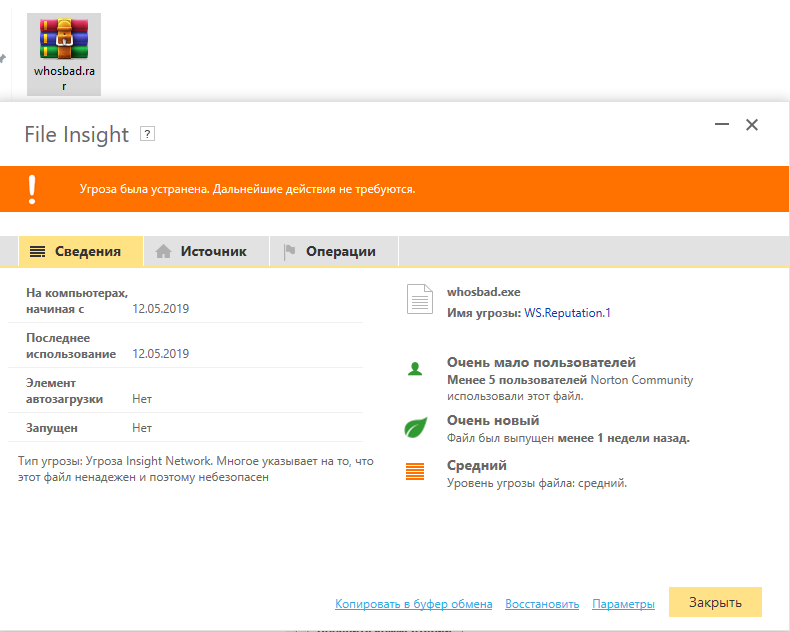Click the 'Очень мало пользователей' heading
Image resolution: width=790 pixels, height=632 pixels.
pos(541,362)
